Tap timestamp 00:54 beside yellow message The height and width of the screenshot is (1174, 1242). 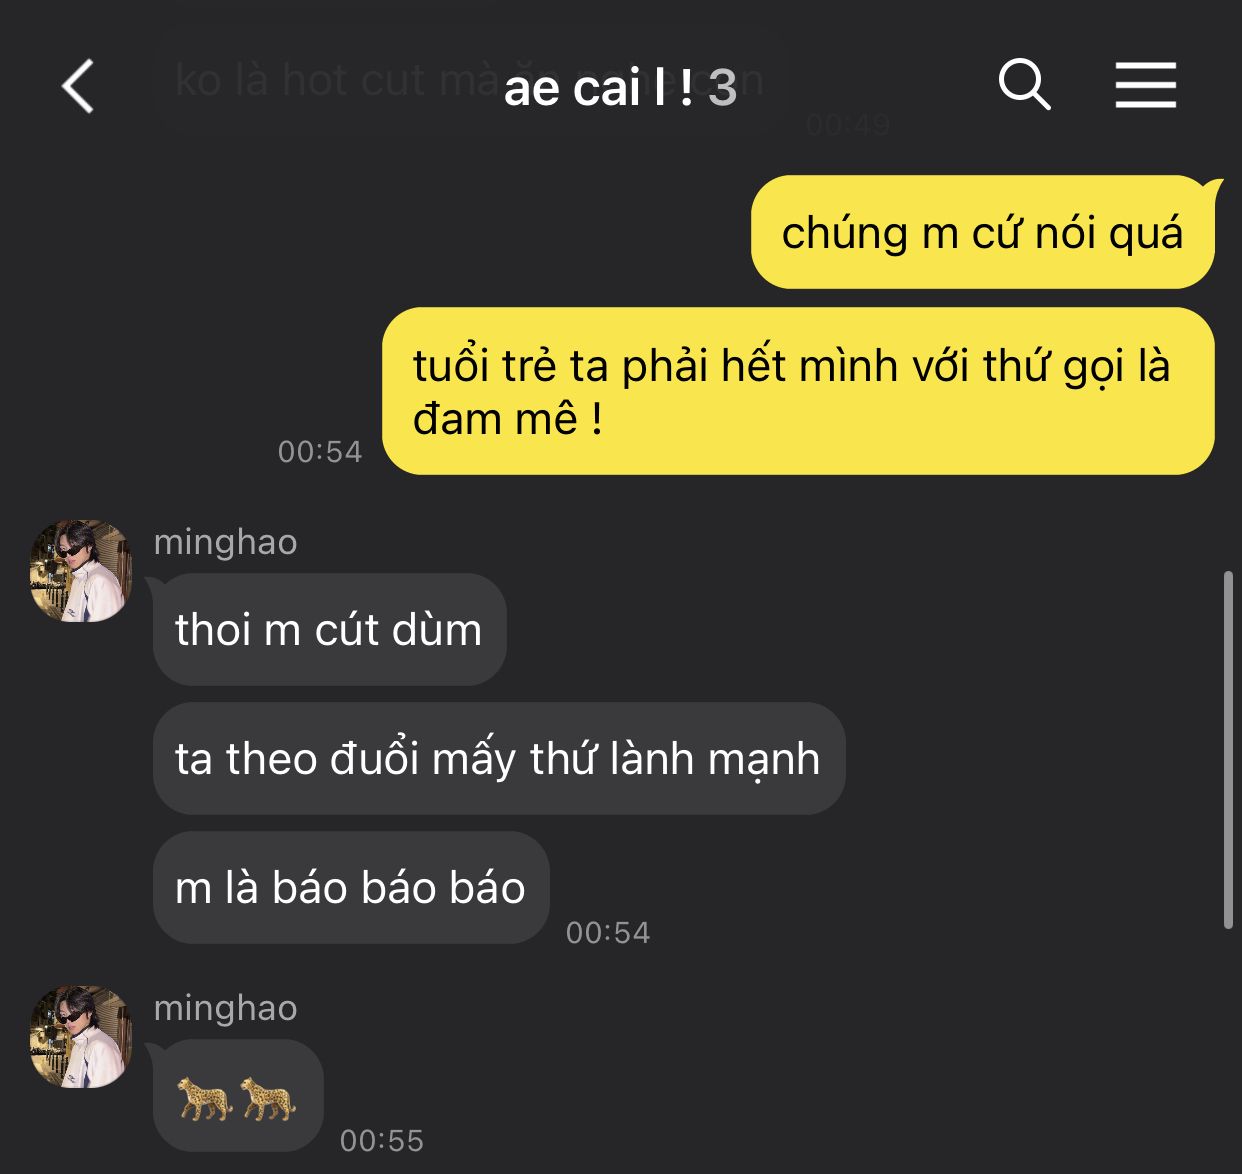point(320,452)
